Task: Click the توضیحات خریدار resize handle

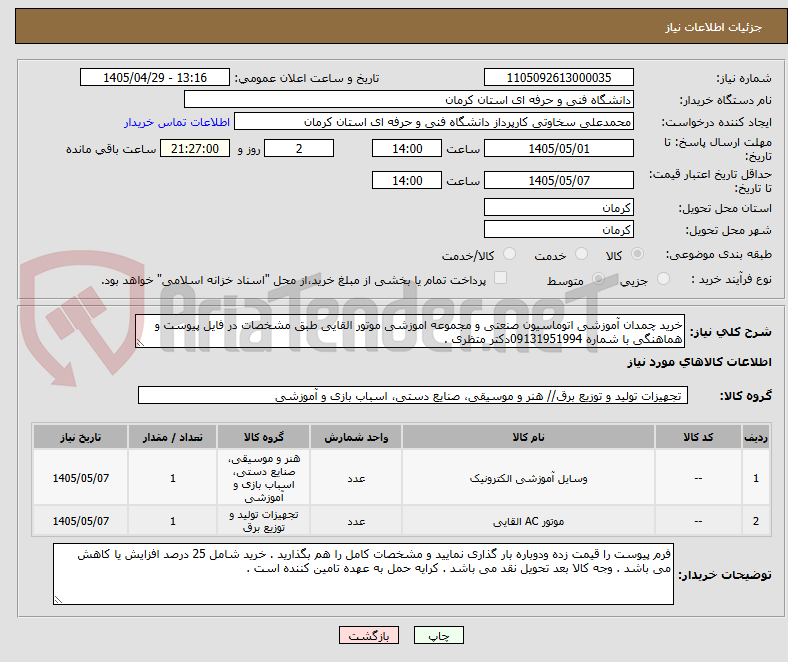Action: tap(58, 599)
